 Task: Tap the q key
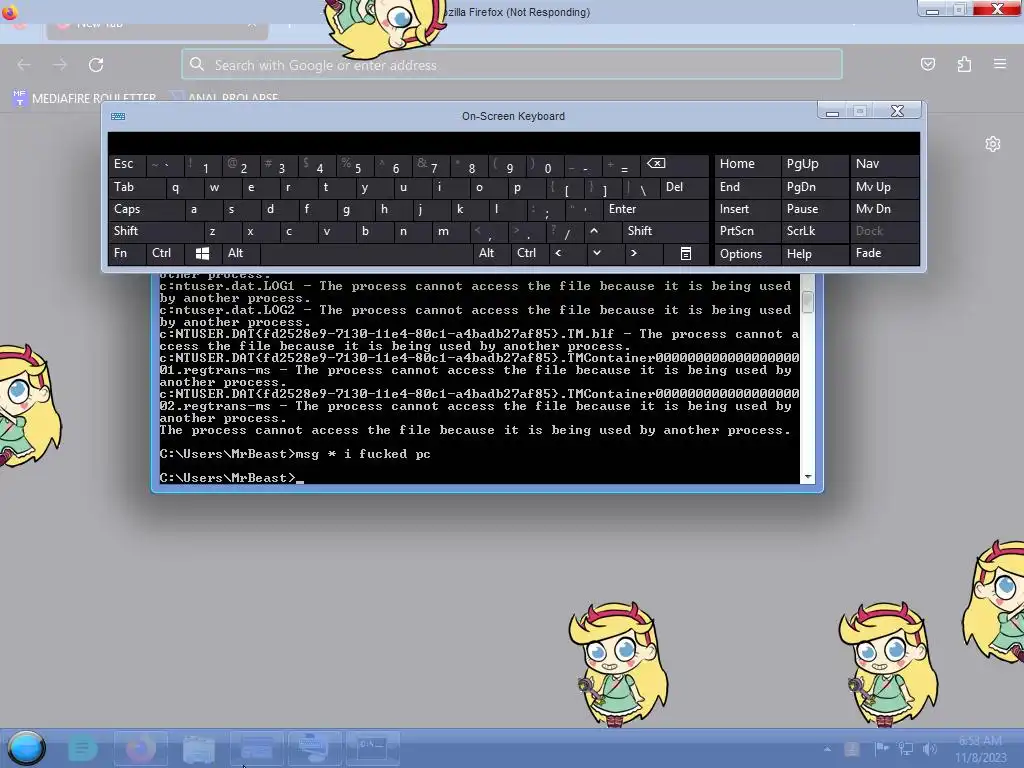pyautogui.click(x=183, y=187)
